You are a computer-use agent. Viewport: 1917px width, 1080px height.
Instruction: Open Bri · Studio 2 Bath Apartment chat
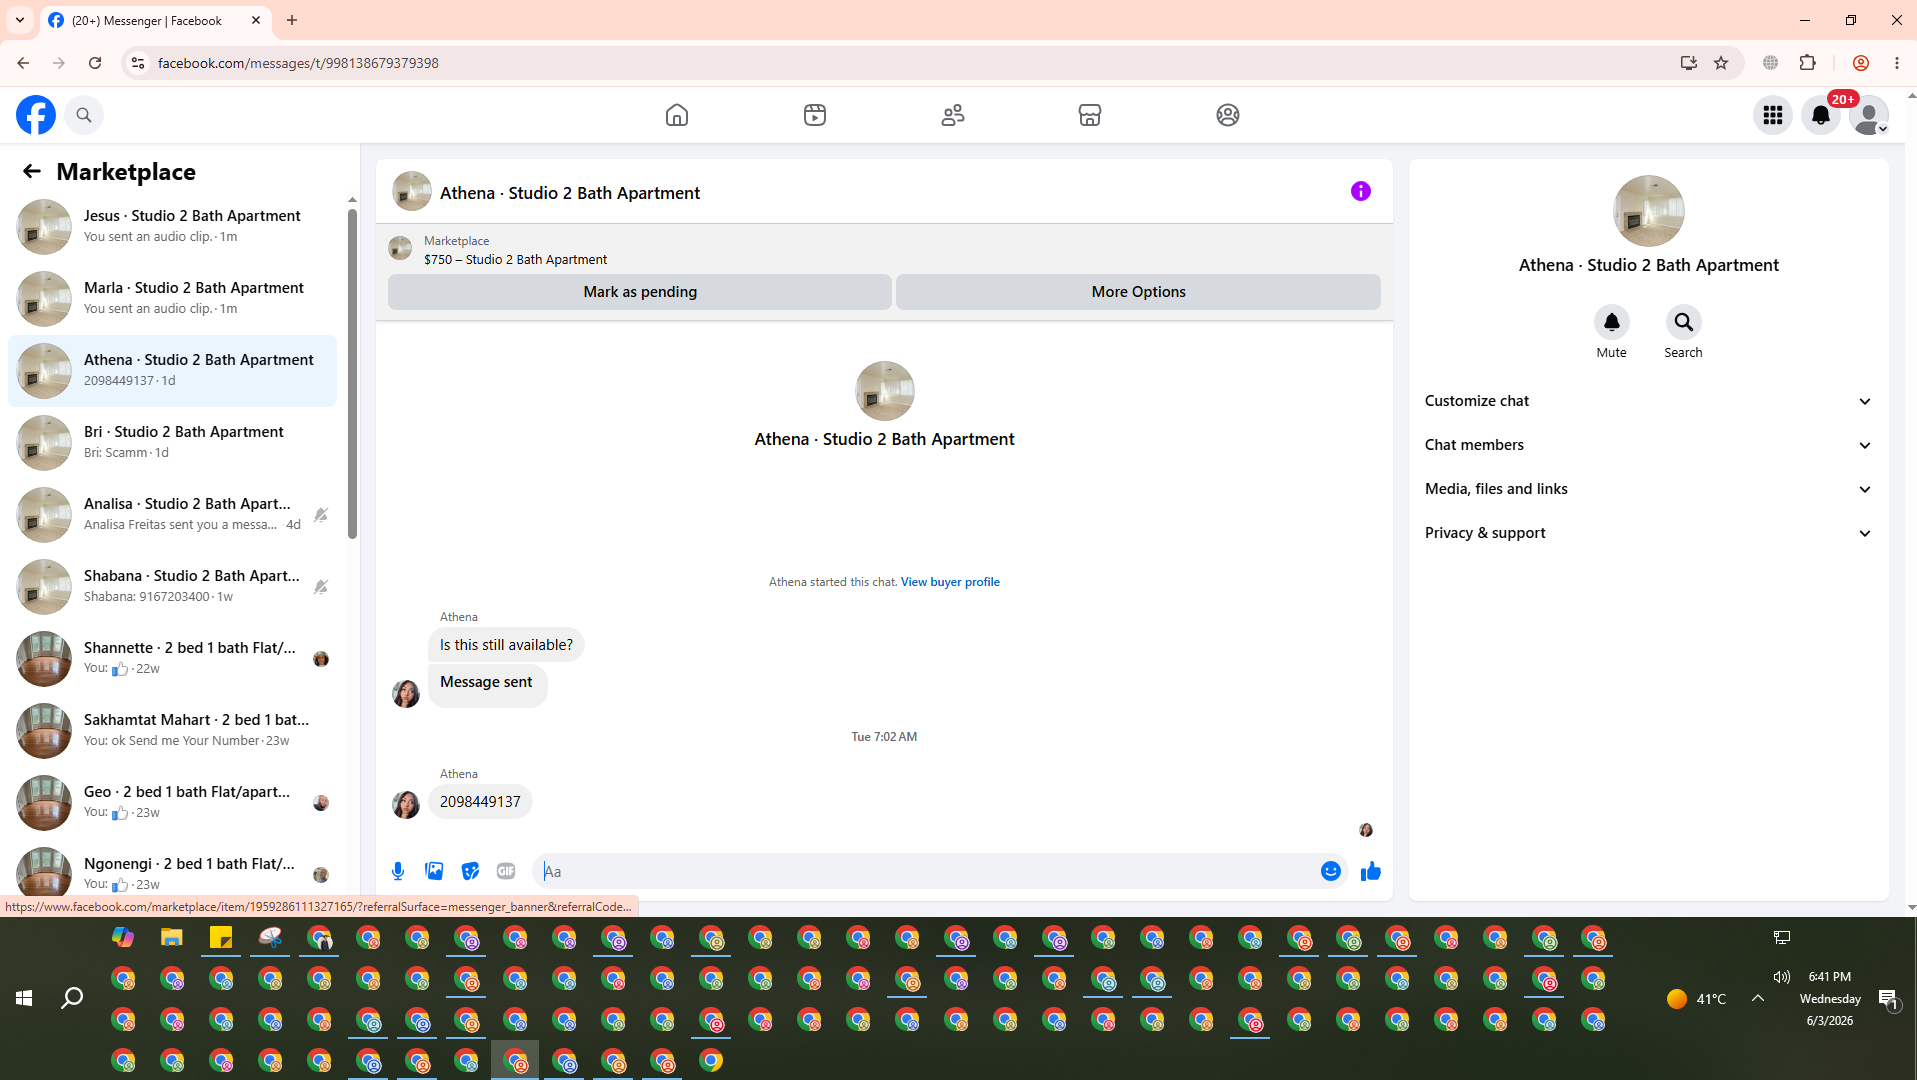point(172,442)
